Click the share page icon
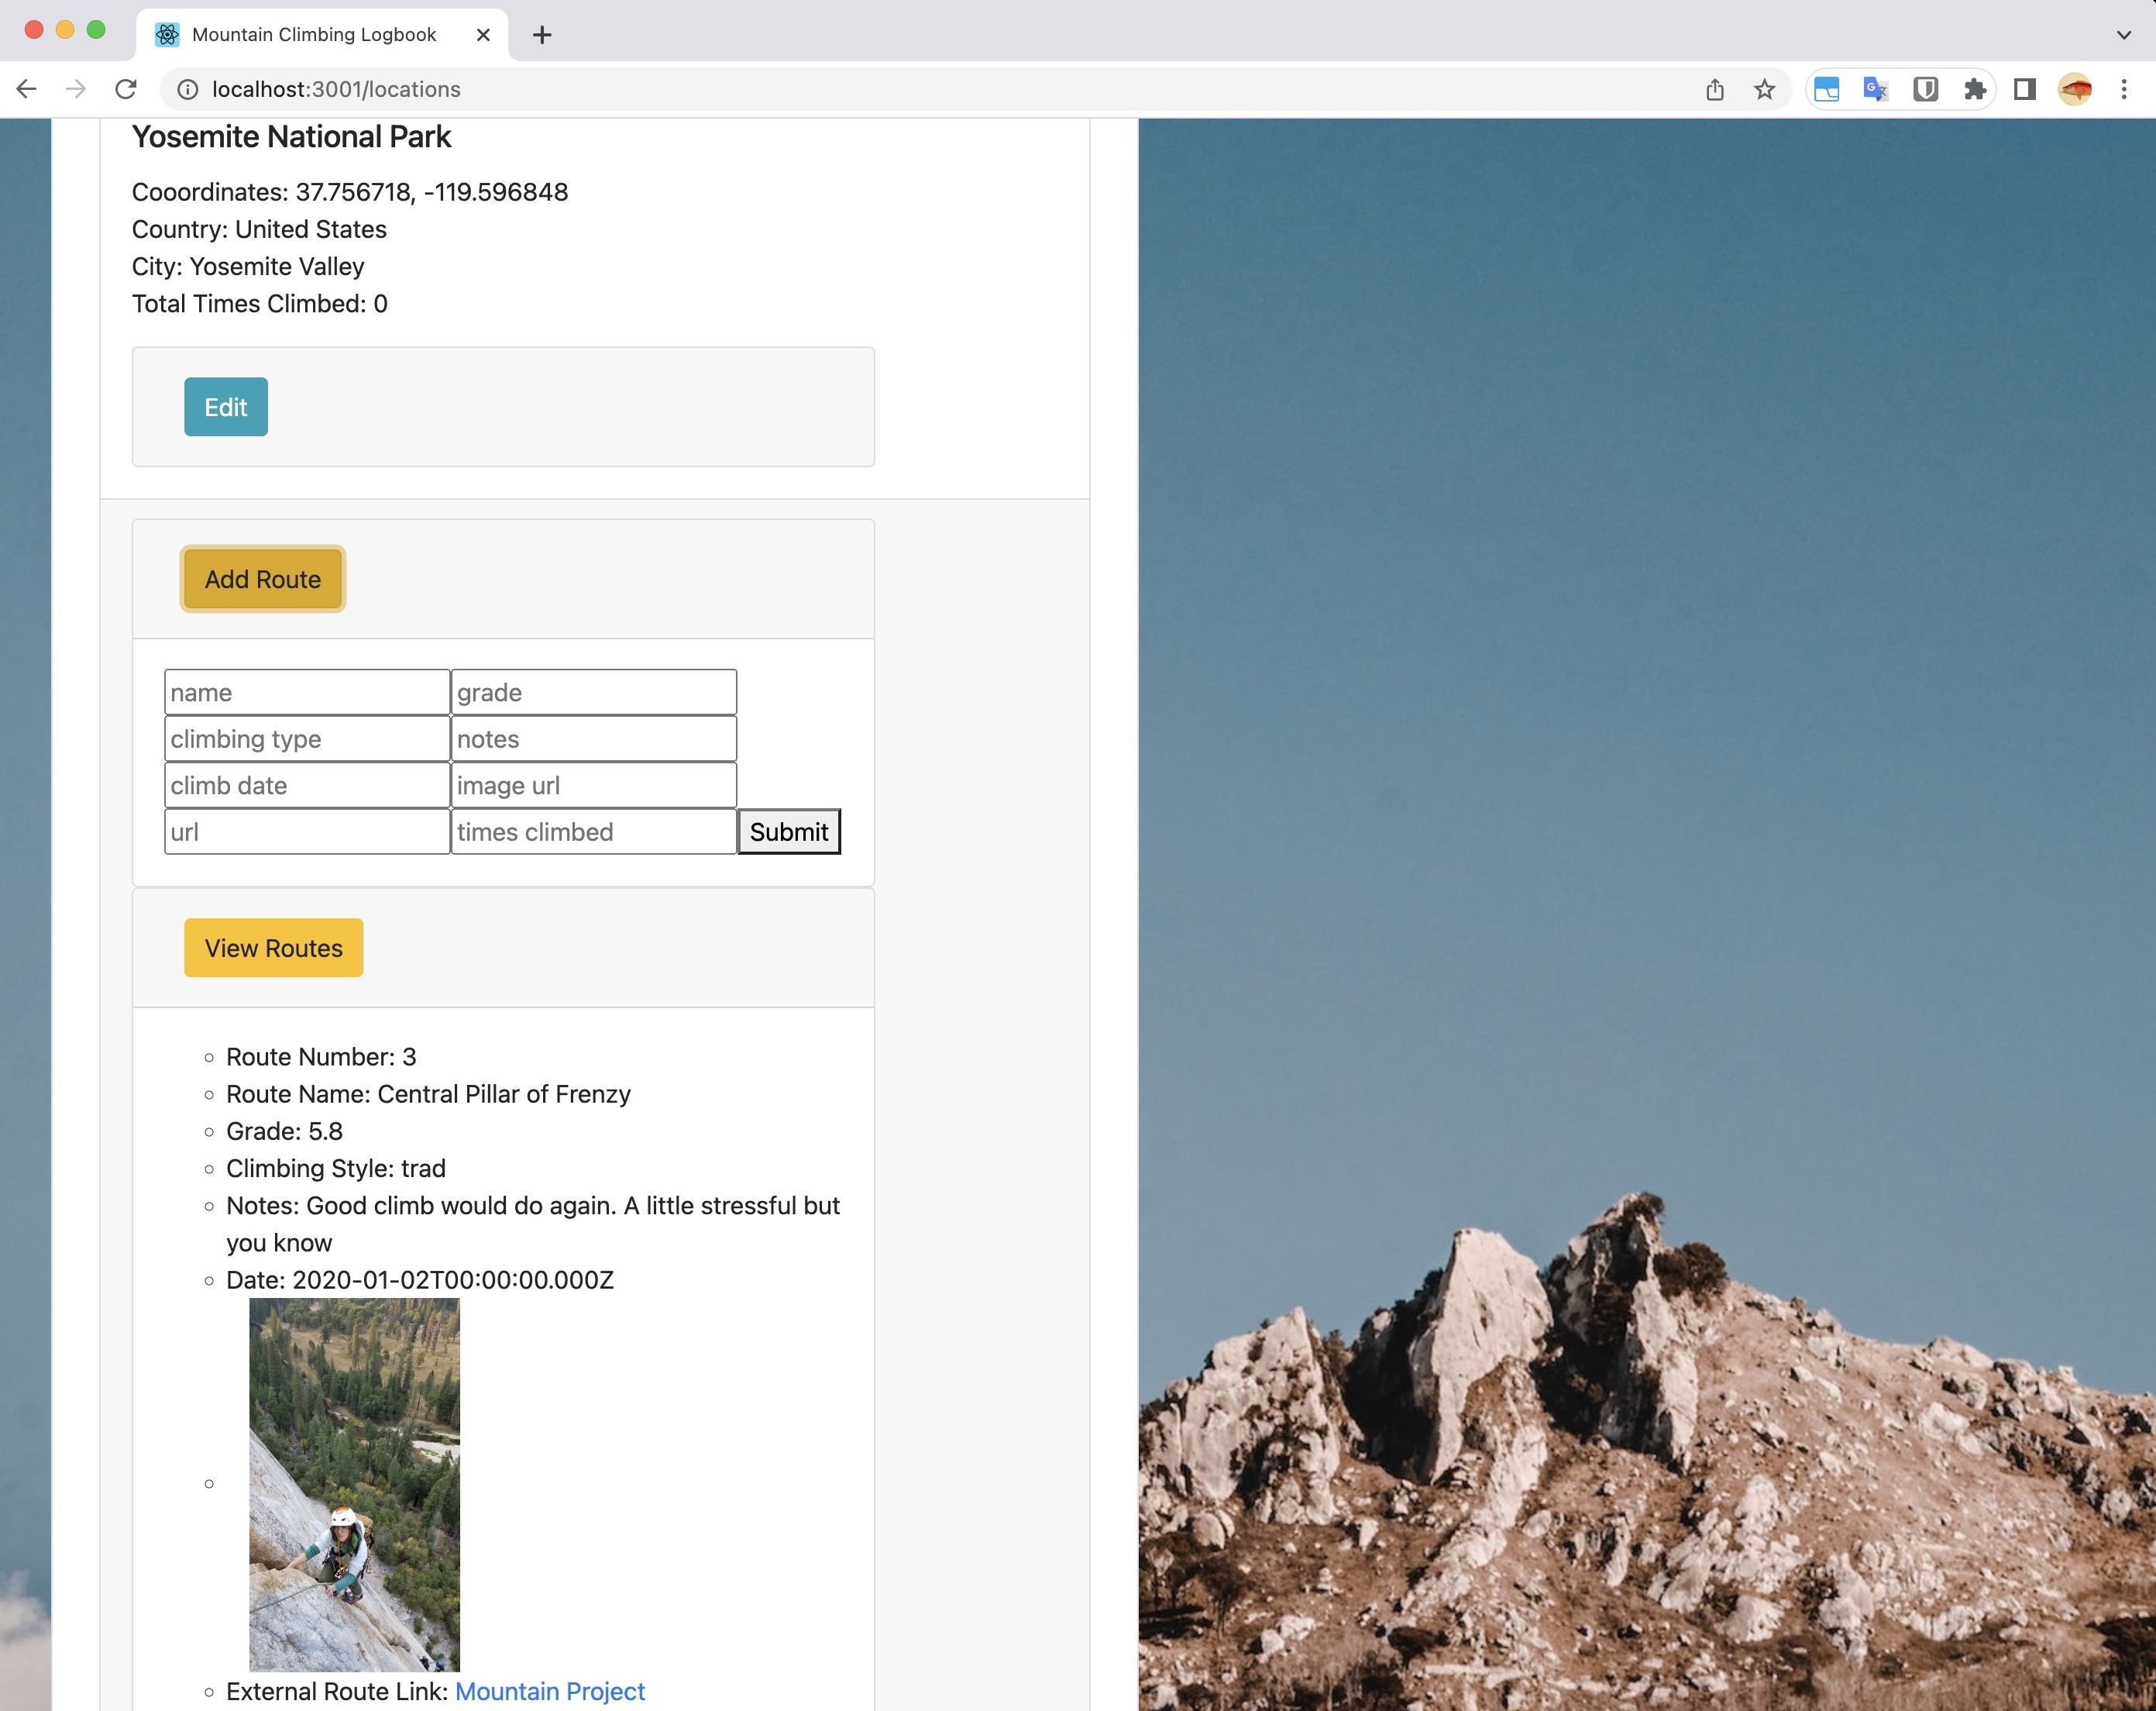Image resolution: width=2156 pixels, height=1711 pixels. point(1714,89)
